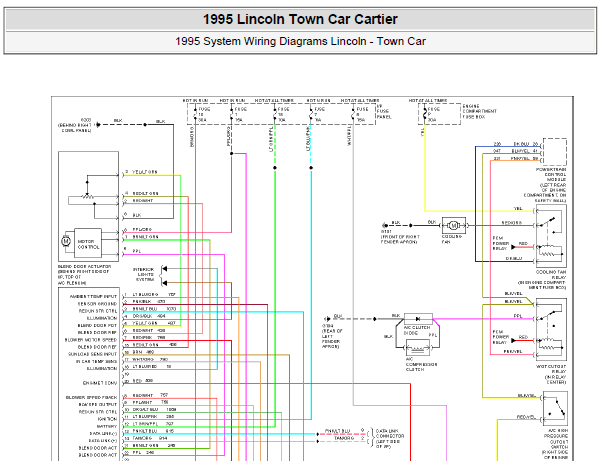600x461 pixels.
Task: Click the Sensor Ground pin label
Action: click(97, 304)
